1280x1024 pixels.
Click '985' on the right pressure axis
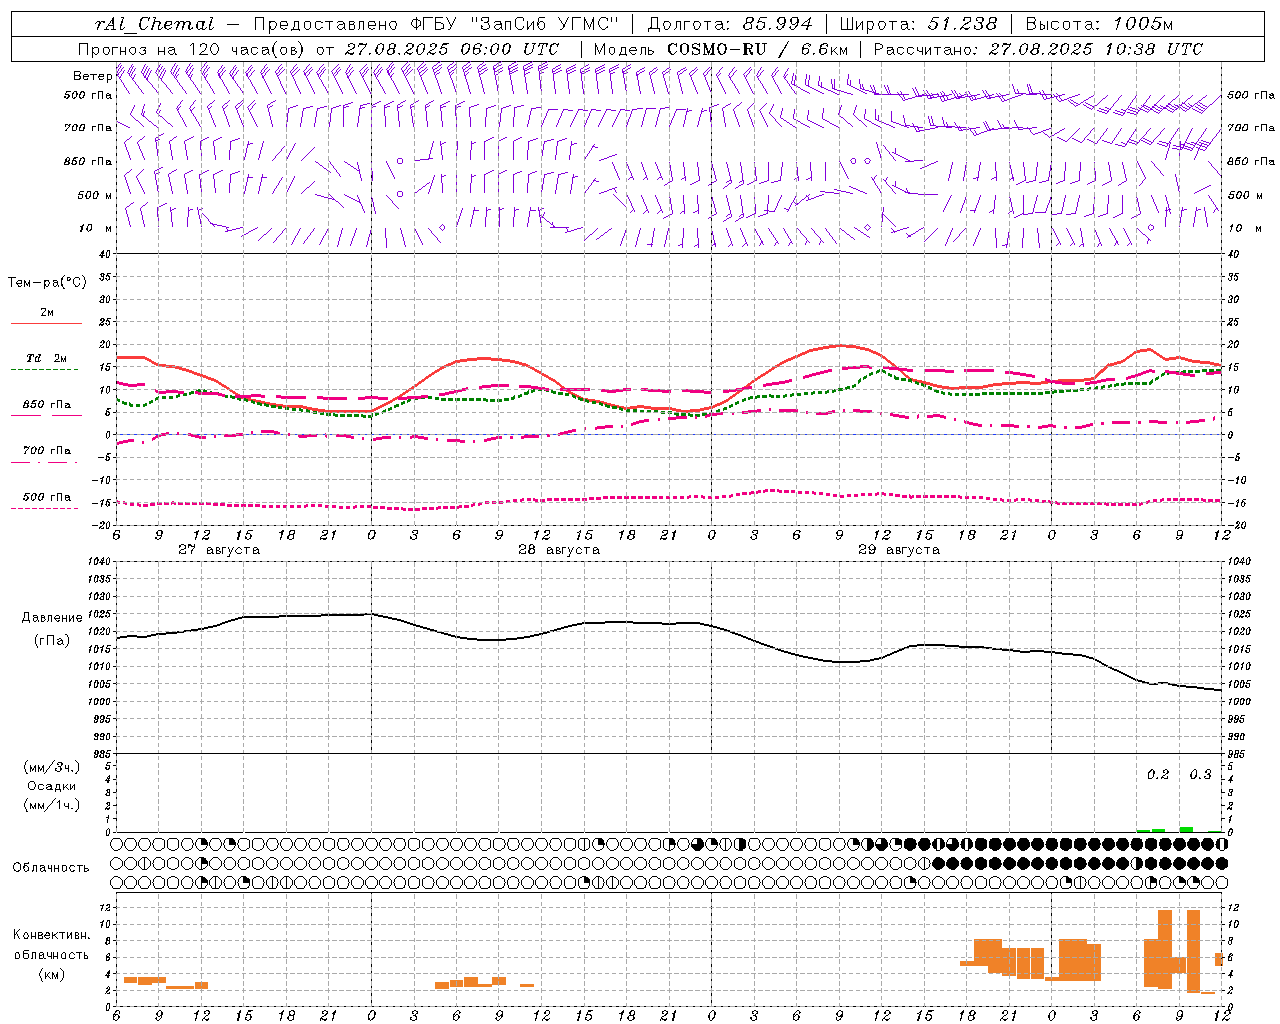pos(1238,755)
